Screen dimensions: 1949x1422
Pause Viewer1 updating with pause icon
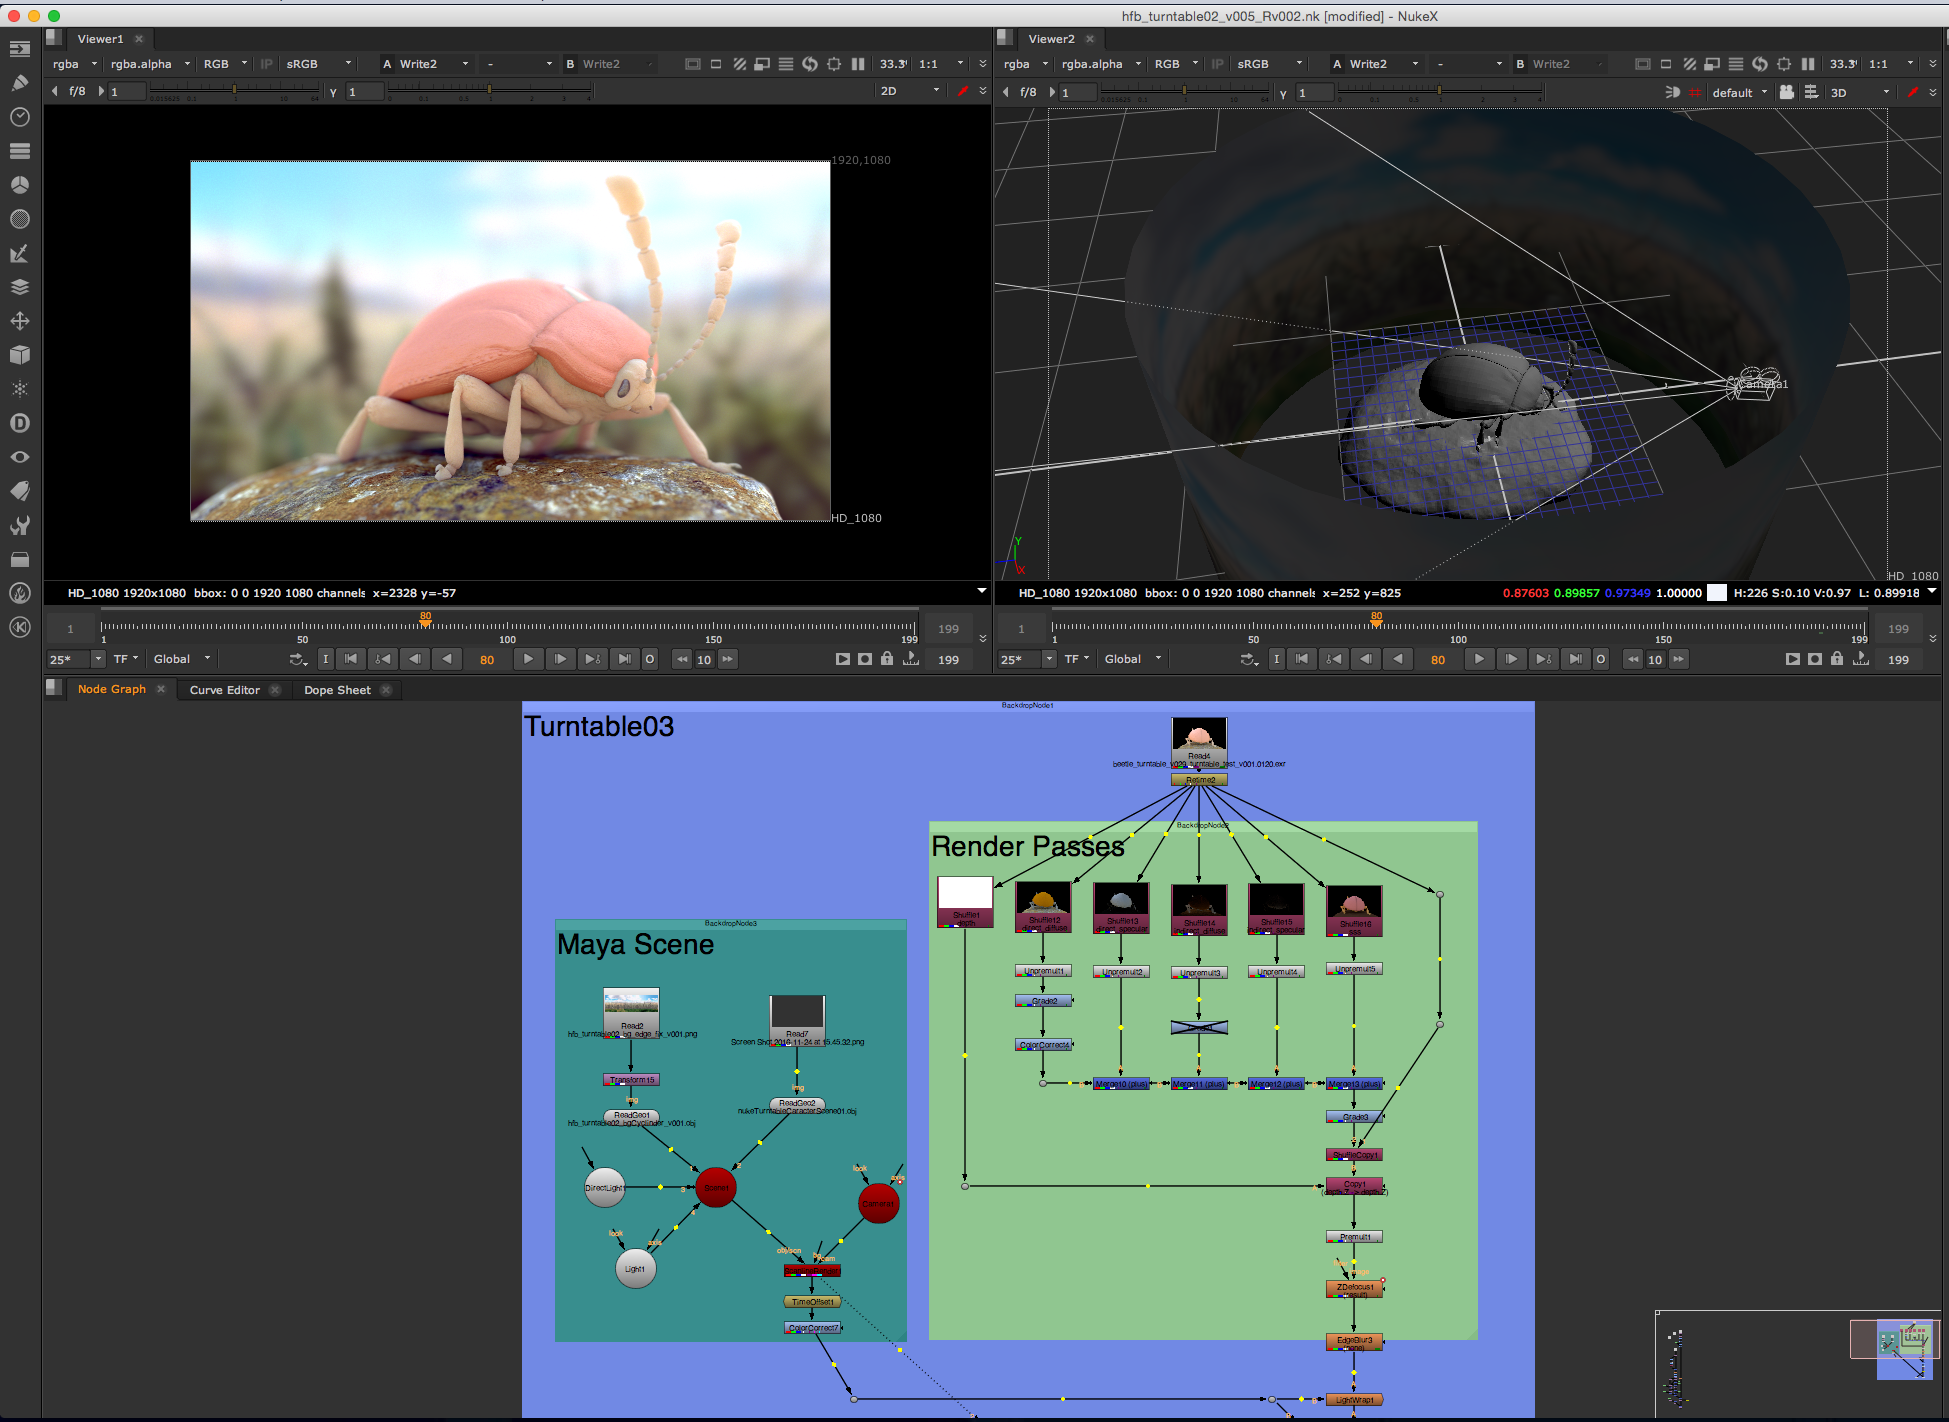858,64
